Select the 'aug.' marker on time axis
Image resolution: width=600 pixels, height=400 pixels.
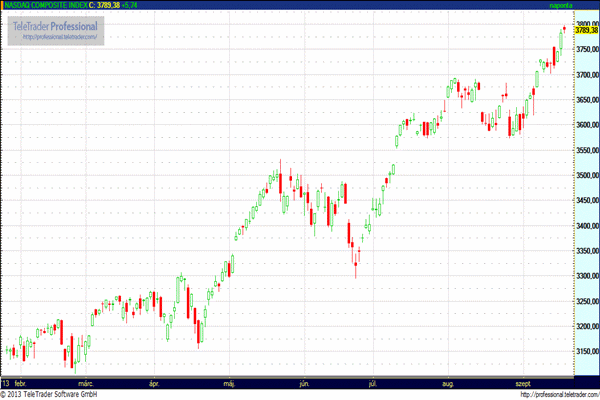[x=449, y=383]
